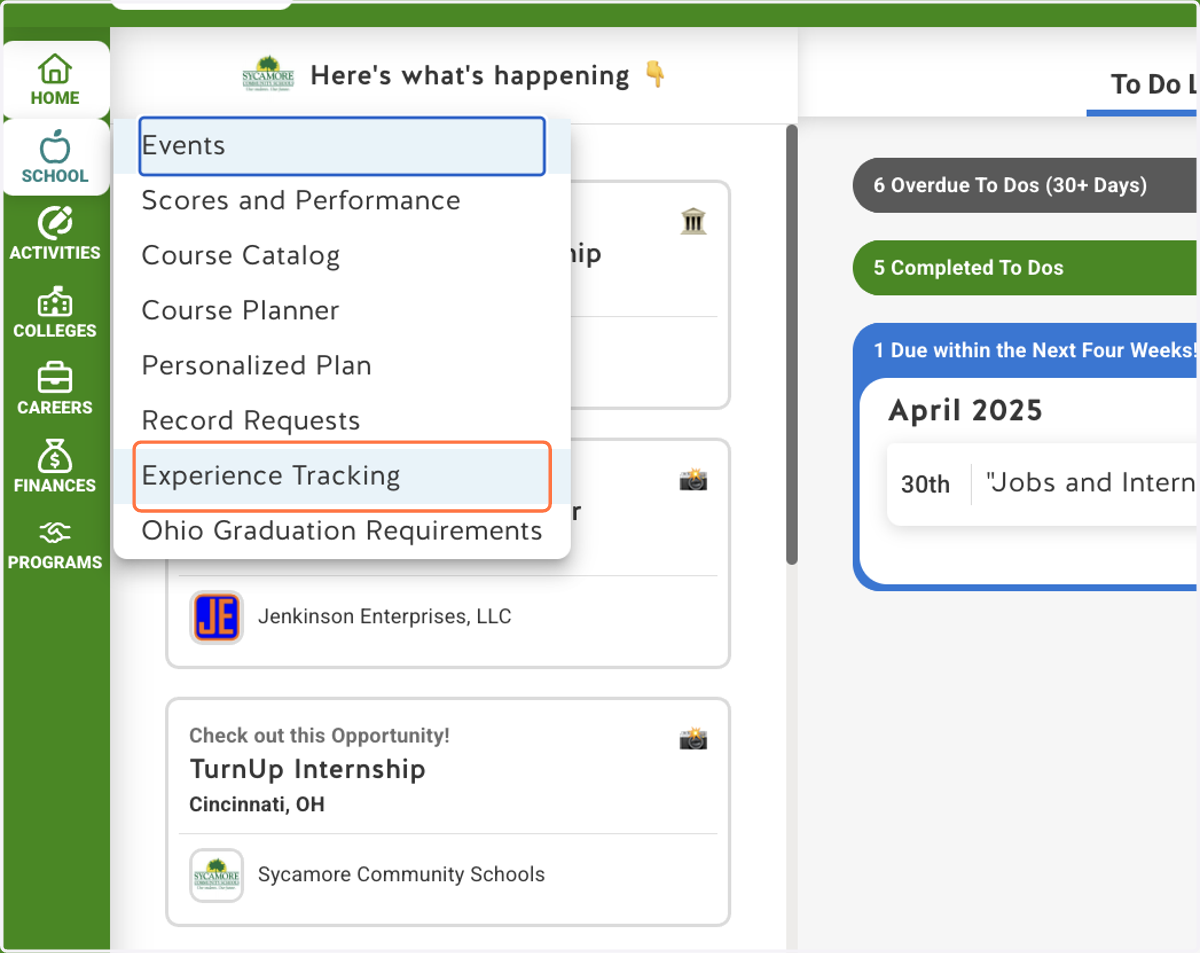Open the Careers sidebar section
1200x953 pixels.
pyautogui.click(x=55, y=389)
